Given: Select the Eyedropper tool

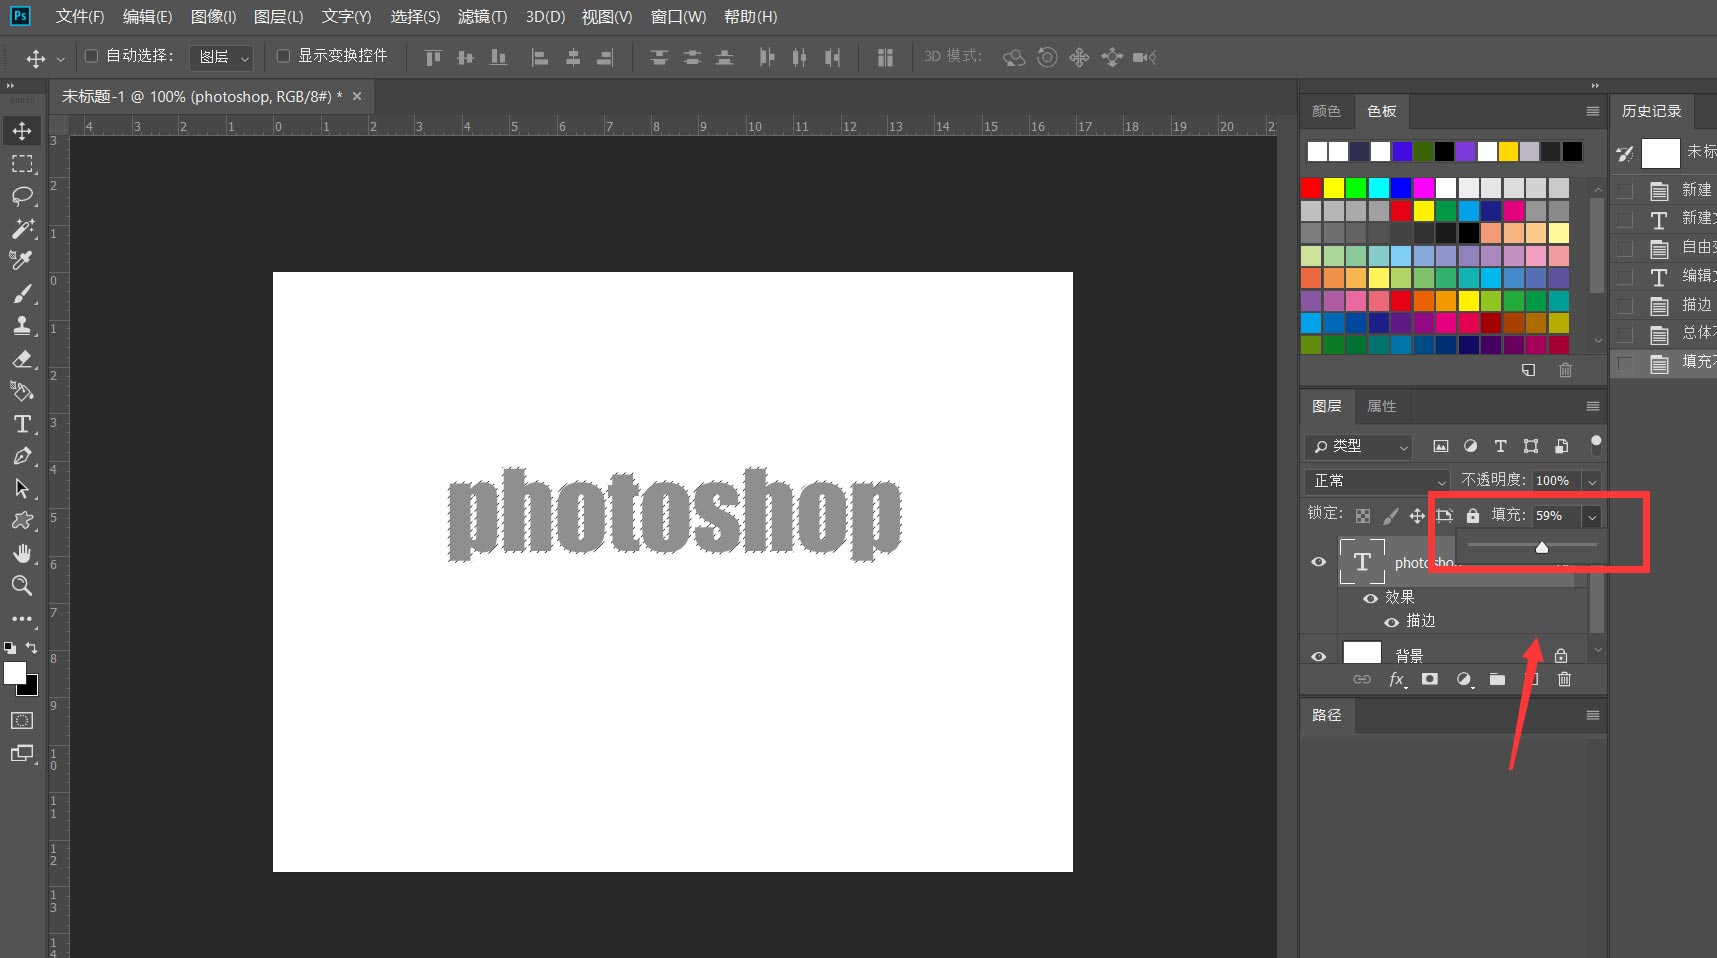Looking at the screenshot, I should 22,261.
